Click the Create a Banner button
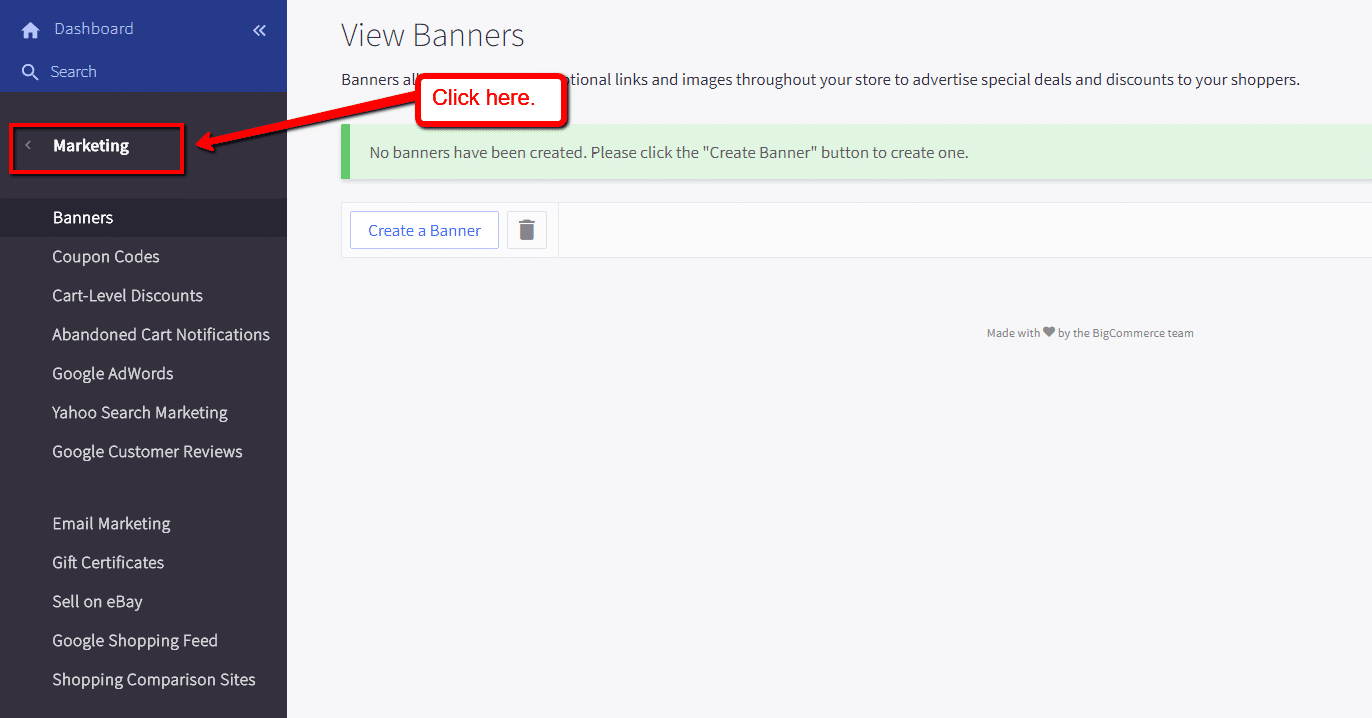 pyautogui.click(x=423, y=229)
